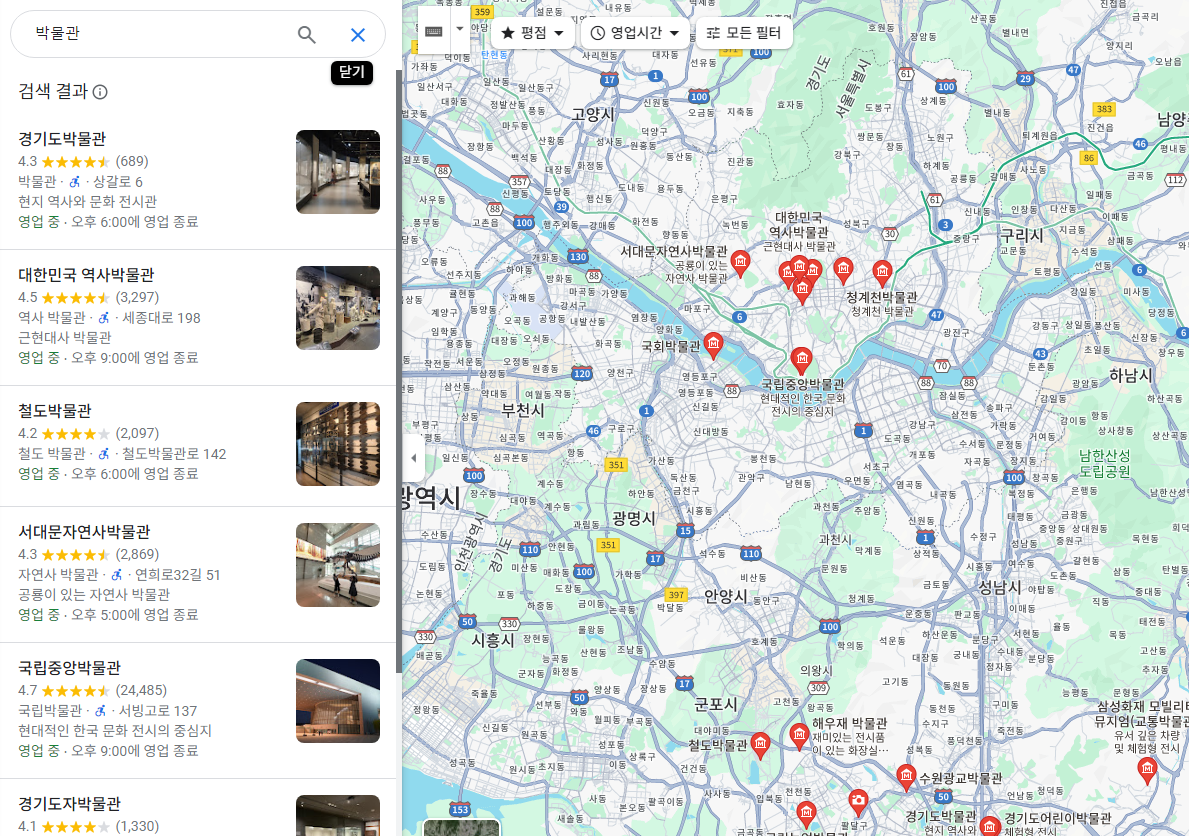This screenshot has width=1189, height=836.
Task: Click the 국립중앙박물관 photo thumbnail
Action: click(x=337, y=700)
